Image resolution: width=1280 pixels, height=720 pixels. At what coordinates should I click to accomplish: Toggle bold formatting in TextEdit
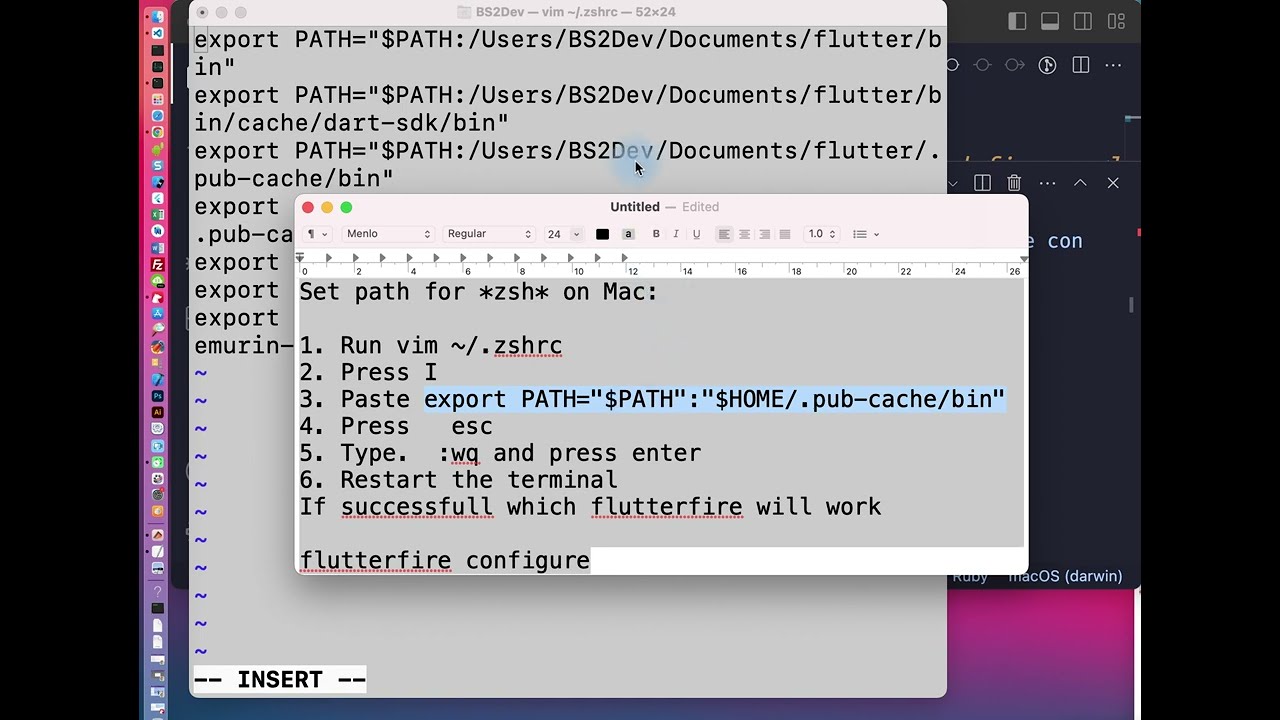point(656,234)
